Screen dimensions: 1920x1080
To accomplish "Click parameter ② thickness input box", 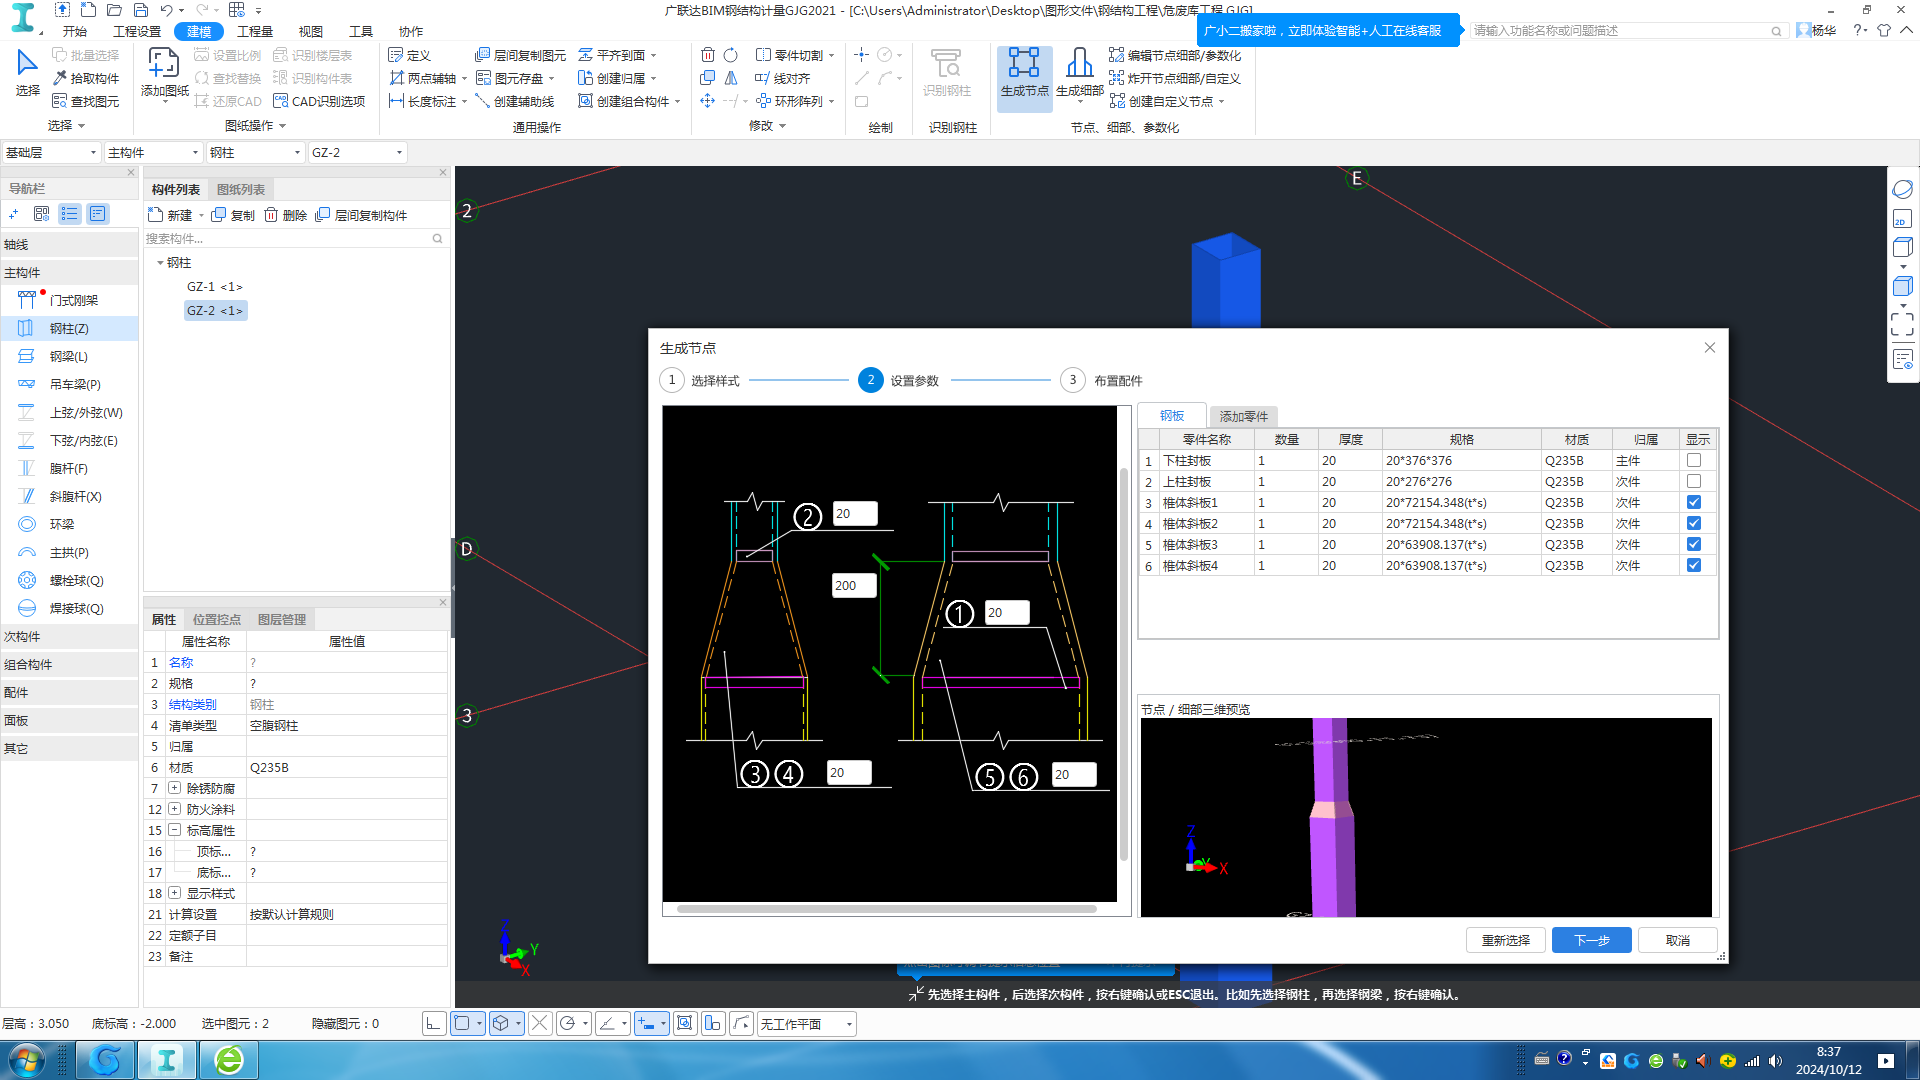I will 855,513.
